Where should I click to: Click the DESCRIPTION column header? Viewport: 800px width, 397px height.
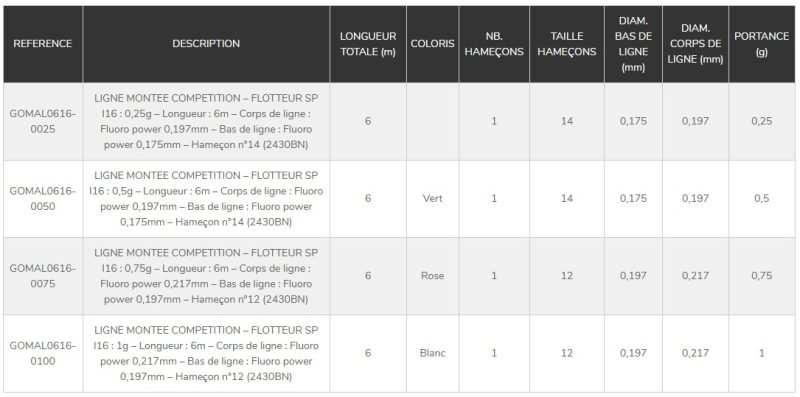pyautogui.click(x=206, y=44)
